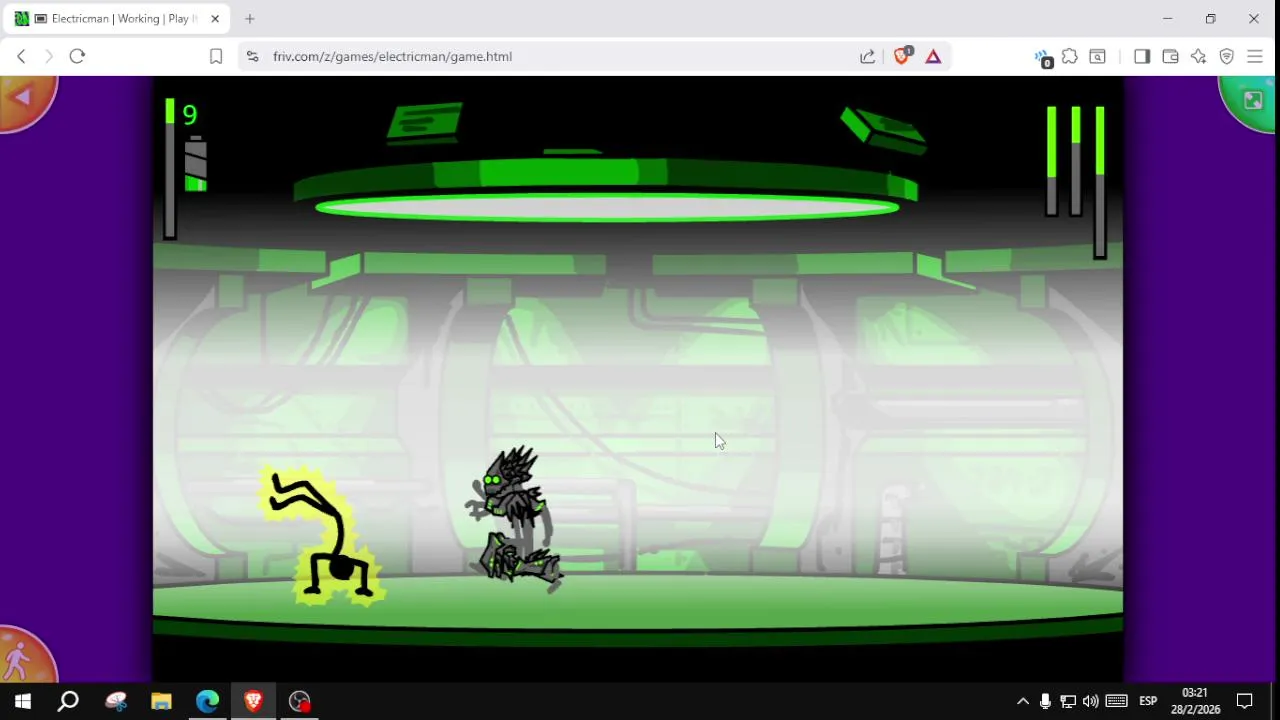Viewport: 1280px width, 720px height.
Task: Show hidden system tray icons
Action: coord(1022,701)
